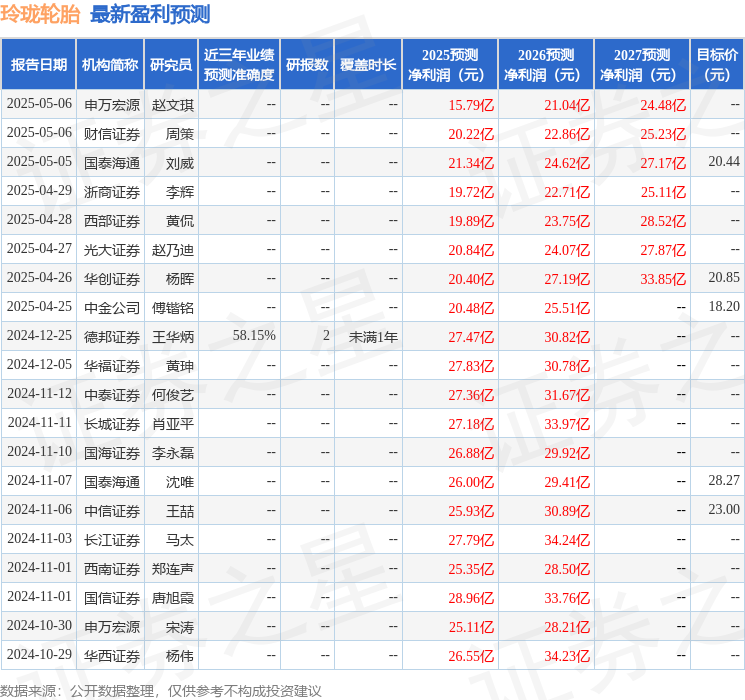
Task: Click analyst 何俊艺
Action: coord(173,395)
